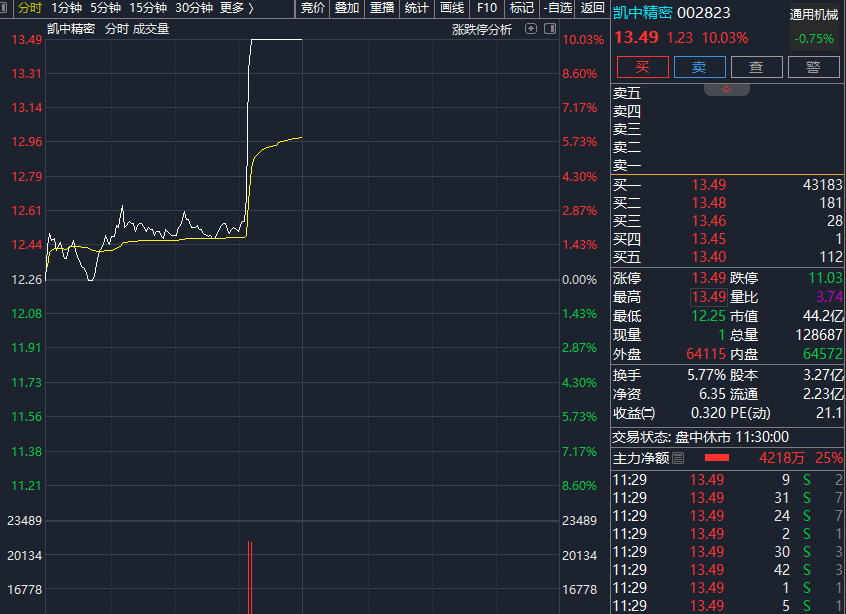The image size is (846, 614).
Task: Toggle the side panel layout icon
Action: pos(550,29)
